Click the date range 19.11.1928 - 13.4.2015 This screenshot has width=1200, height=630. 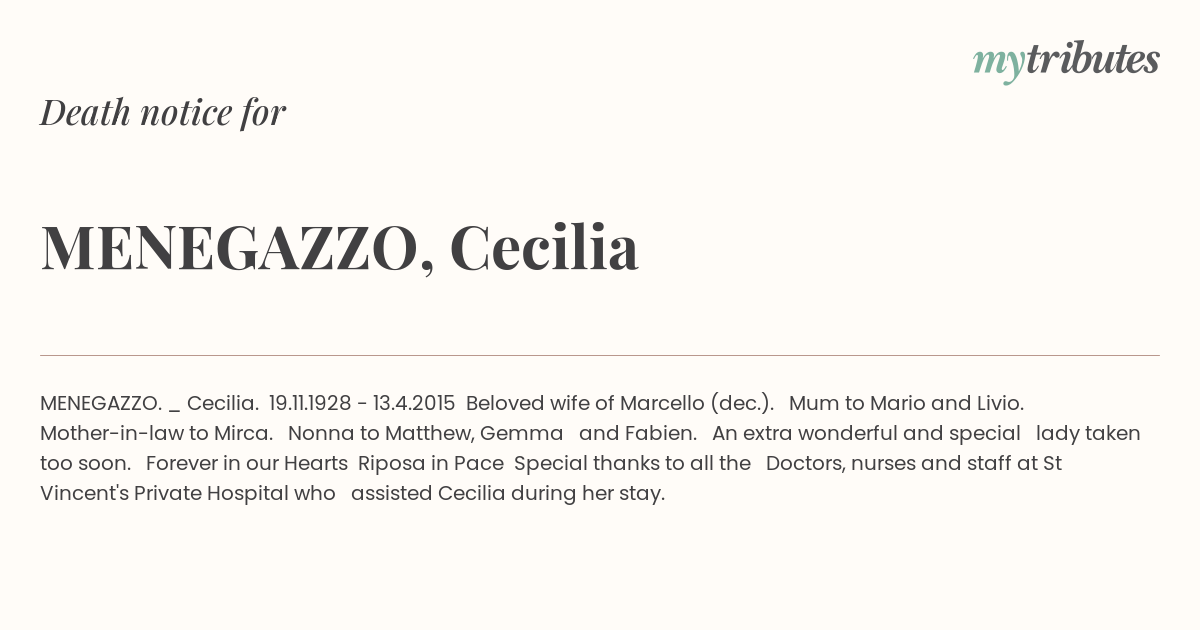pyautogui.click(x=362, y=403)
